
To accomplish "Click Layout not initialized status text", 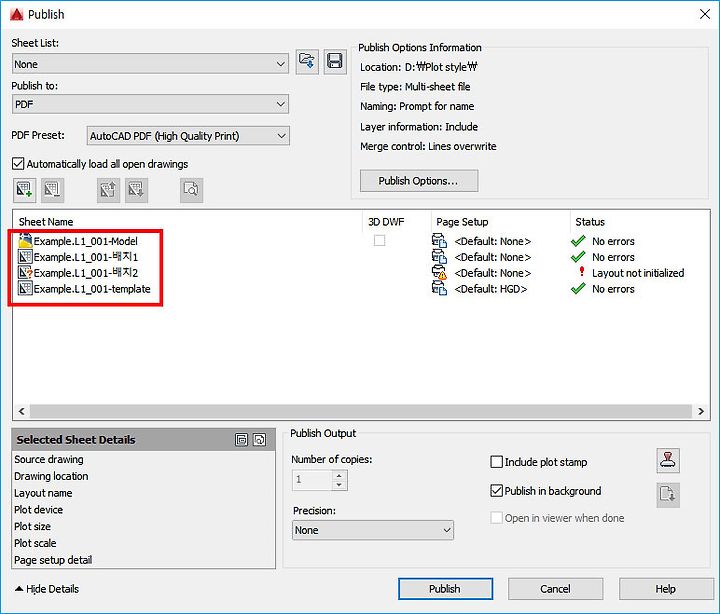I will [x=638, y=273].
